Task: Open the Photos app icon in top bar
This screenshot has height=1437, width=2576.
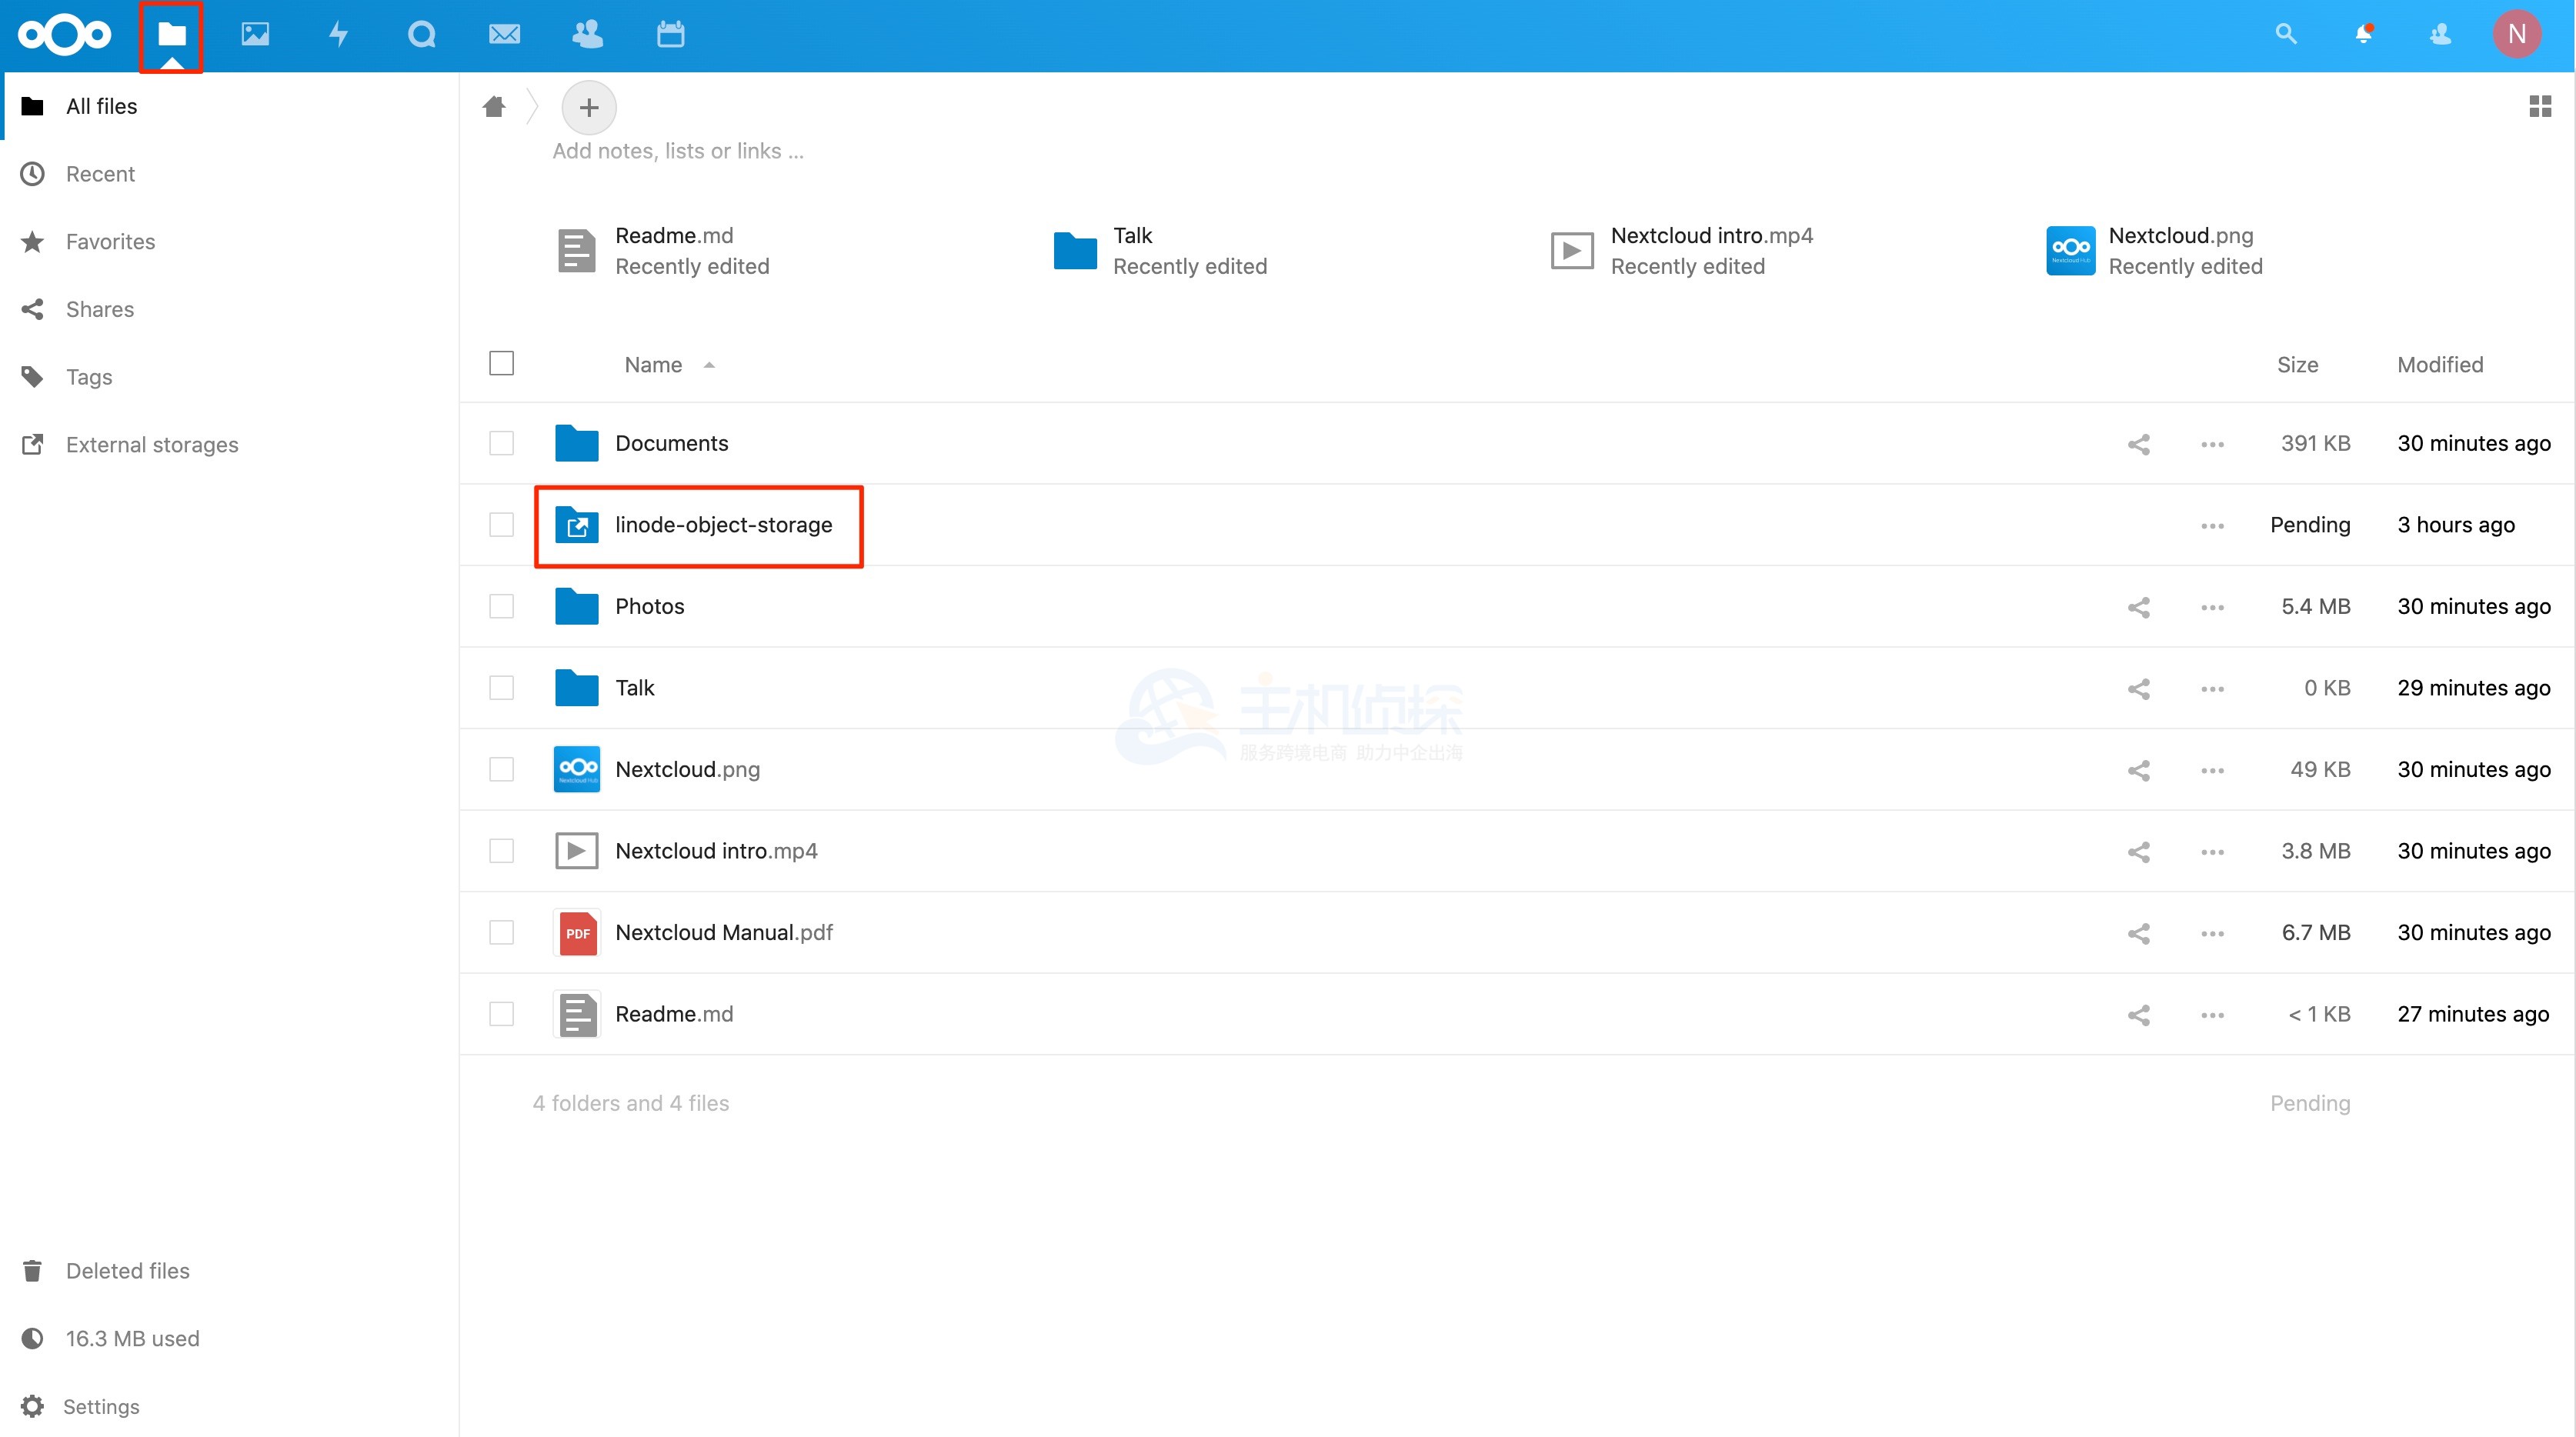Action: 255,35
